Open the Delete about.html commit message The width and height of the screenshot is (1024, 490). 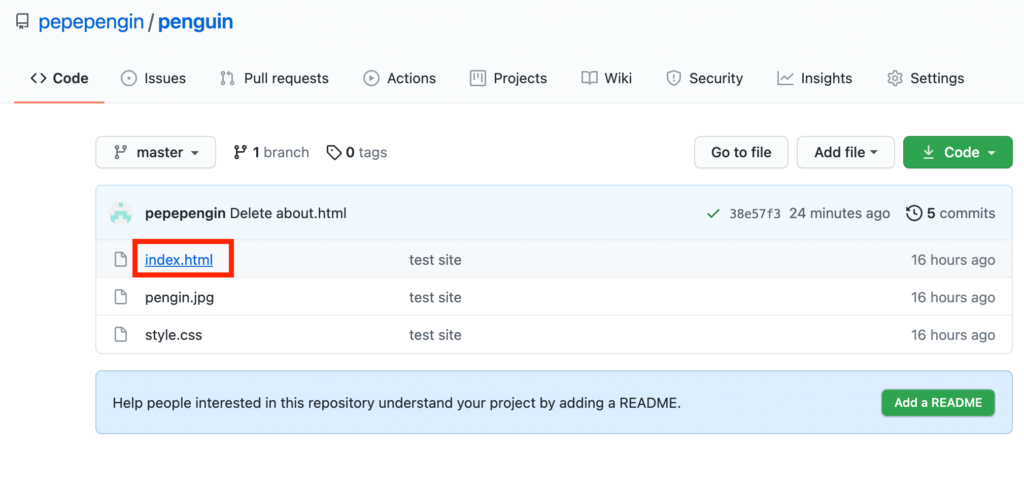point(288,213)
